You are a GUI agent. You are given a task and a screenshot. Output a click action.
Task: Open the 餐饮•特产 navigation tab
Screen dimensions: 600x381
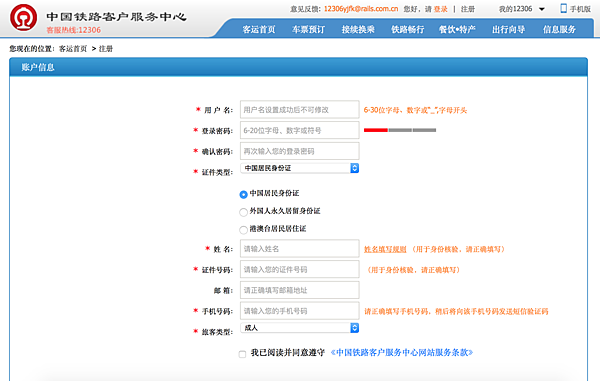457,29
